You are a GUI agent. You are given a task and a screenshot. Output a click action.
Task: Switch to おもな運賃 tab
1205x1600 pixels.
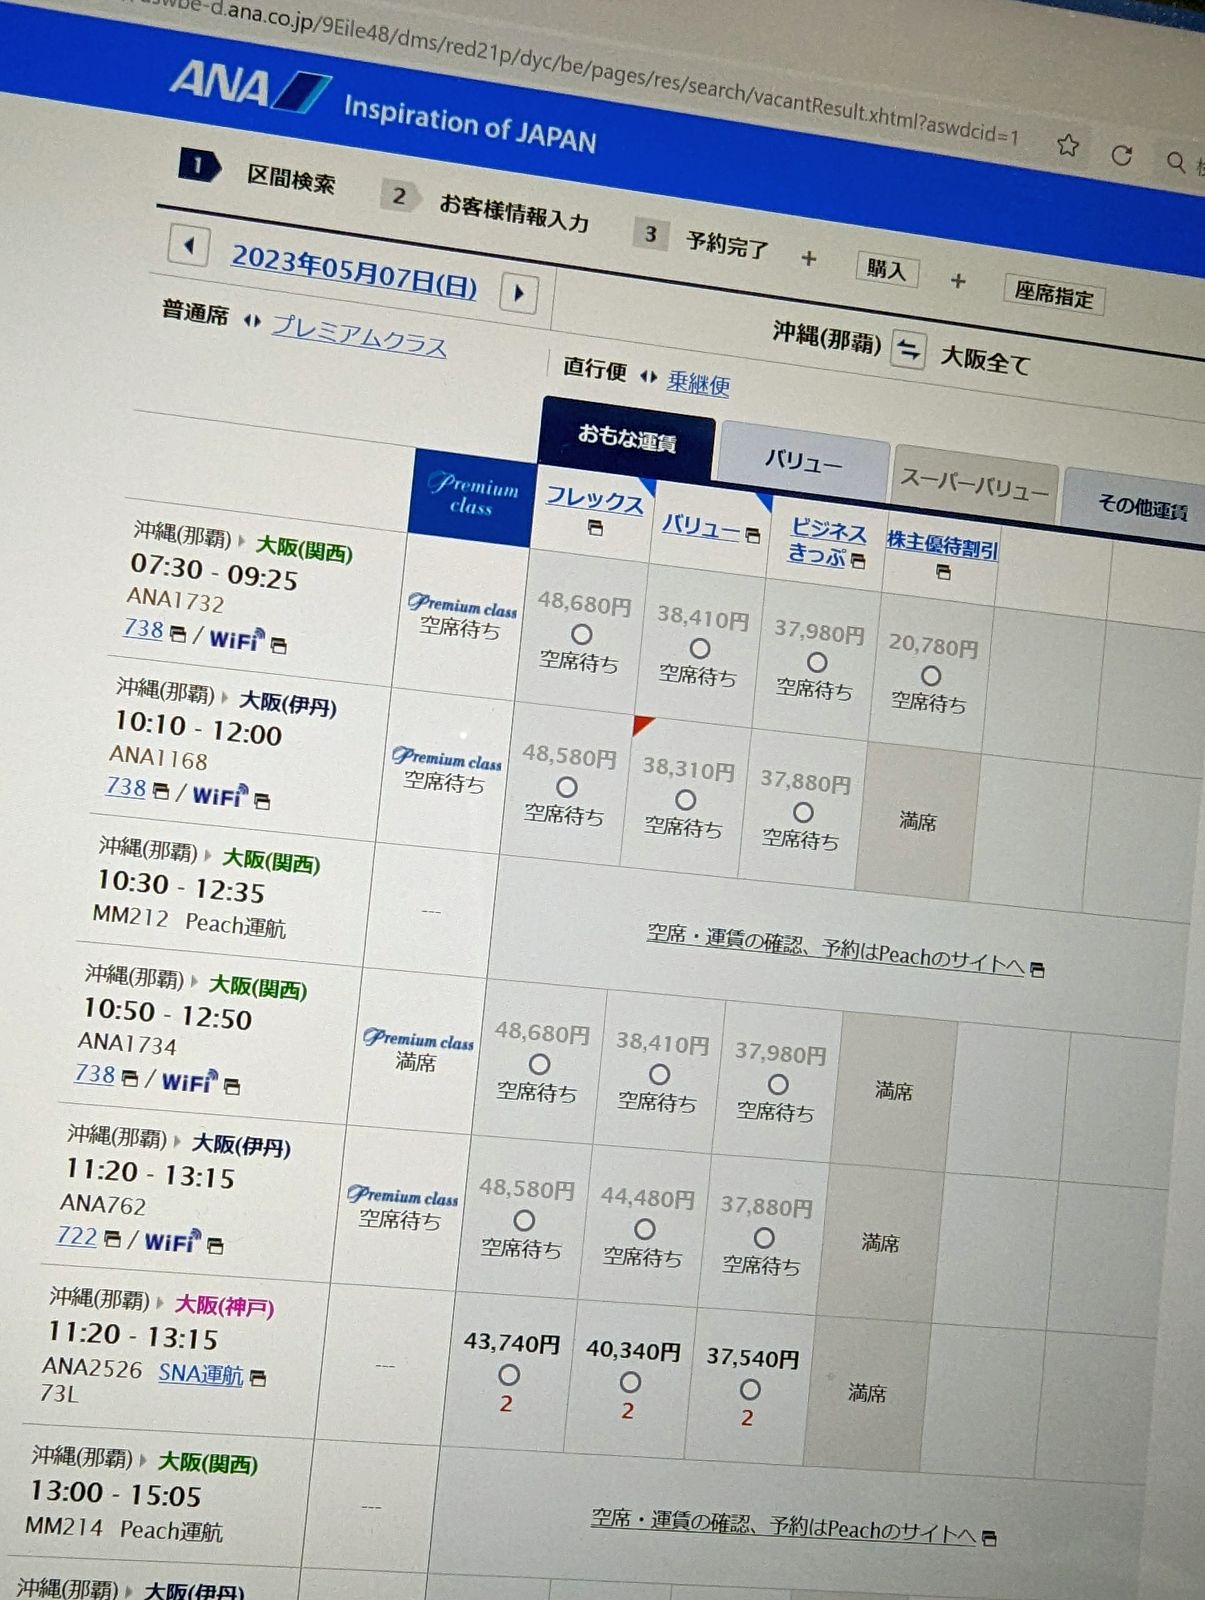tap(627, 438)
